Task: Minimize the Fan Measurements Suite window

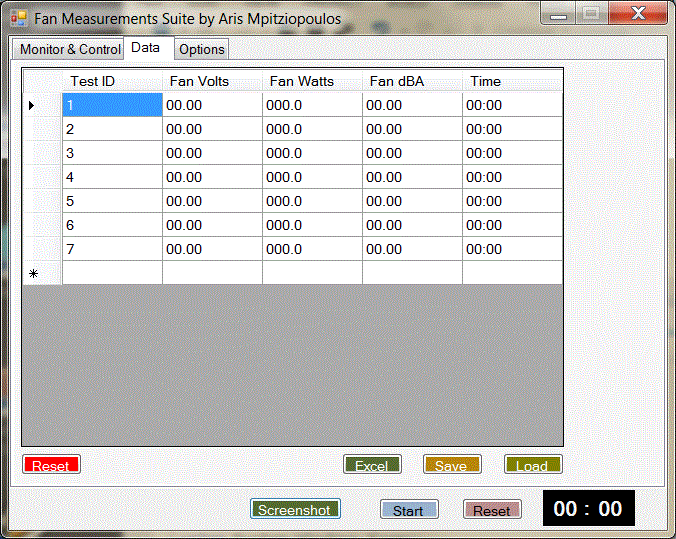Action: (x=558, y=14)
